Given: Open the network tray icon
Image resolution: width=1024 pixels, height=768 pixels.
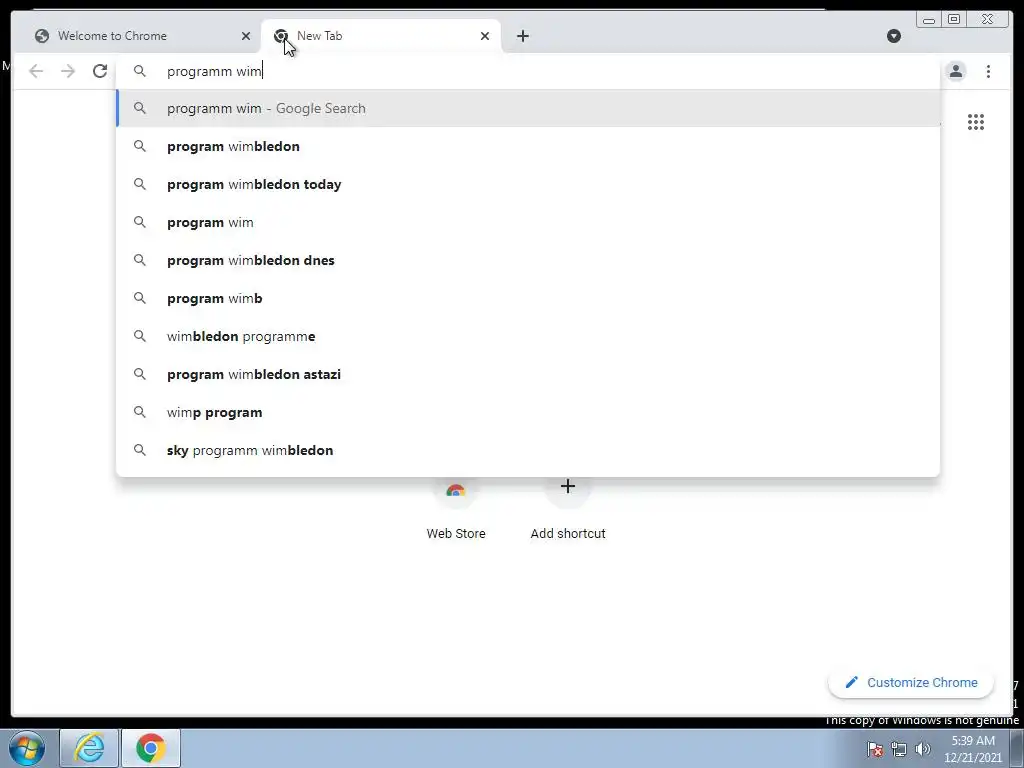Looking at the screenshot, I should [899, 749].
